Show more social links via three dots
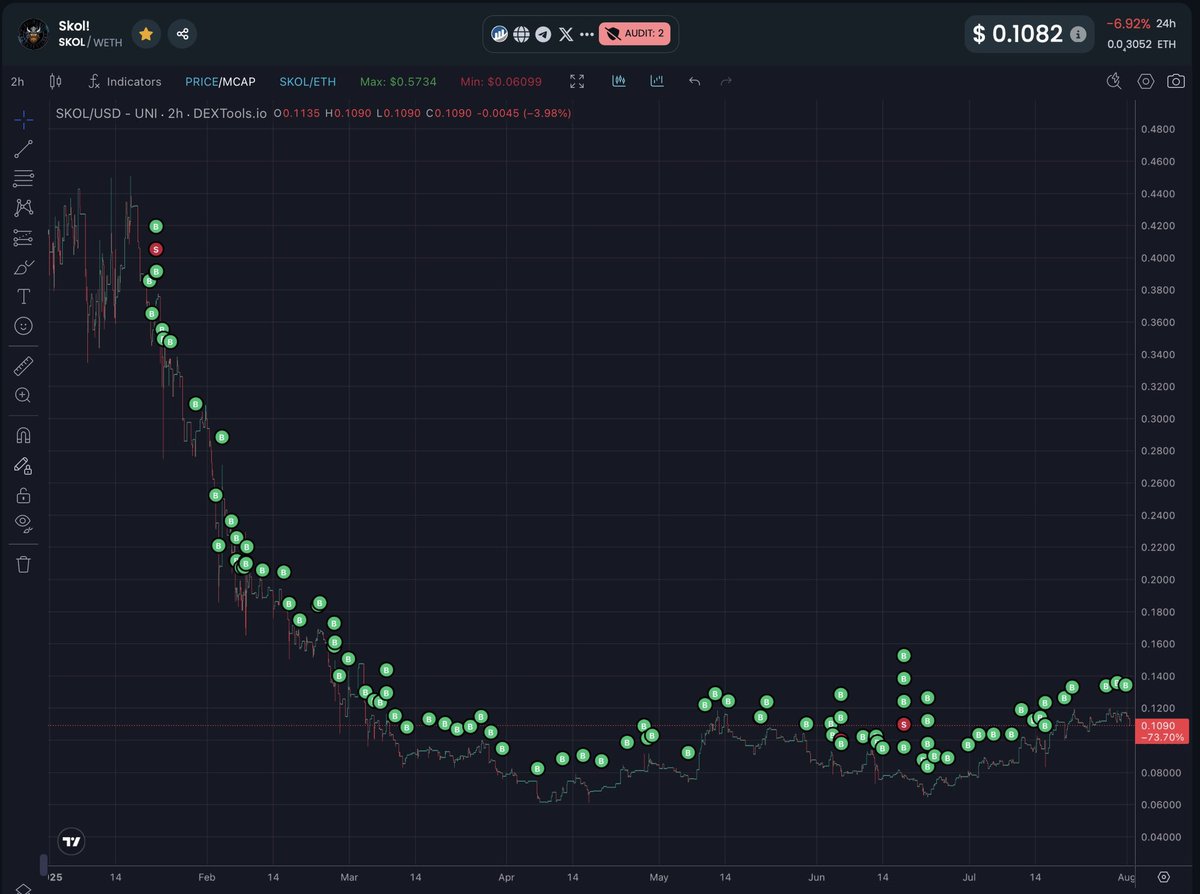Viewport: 1200px width, 894px height. tap(587, 34)
